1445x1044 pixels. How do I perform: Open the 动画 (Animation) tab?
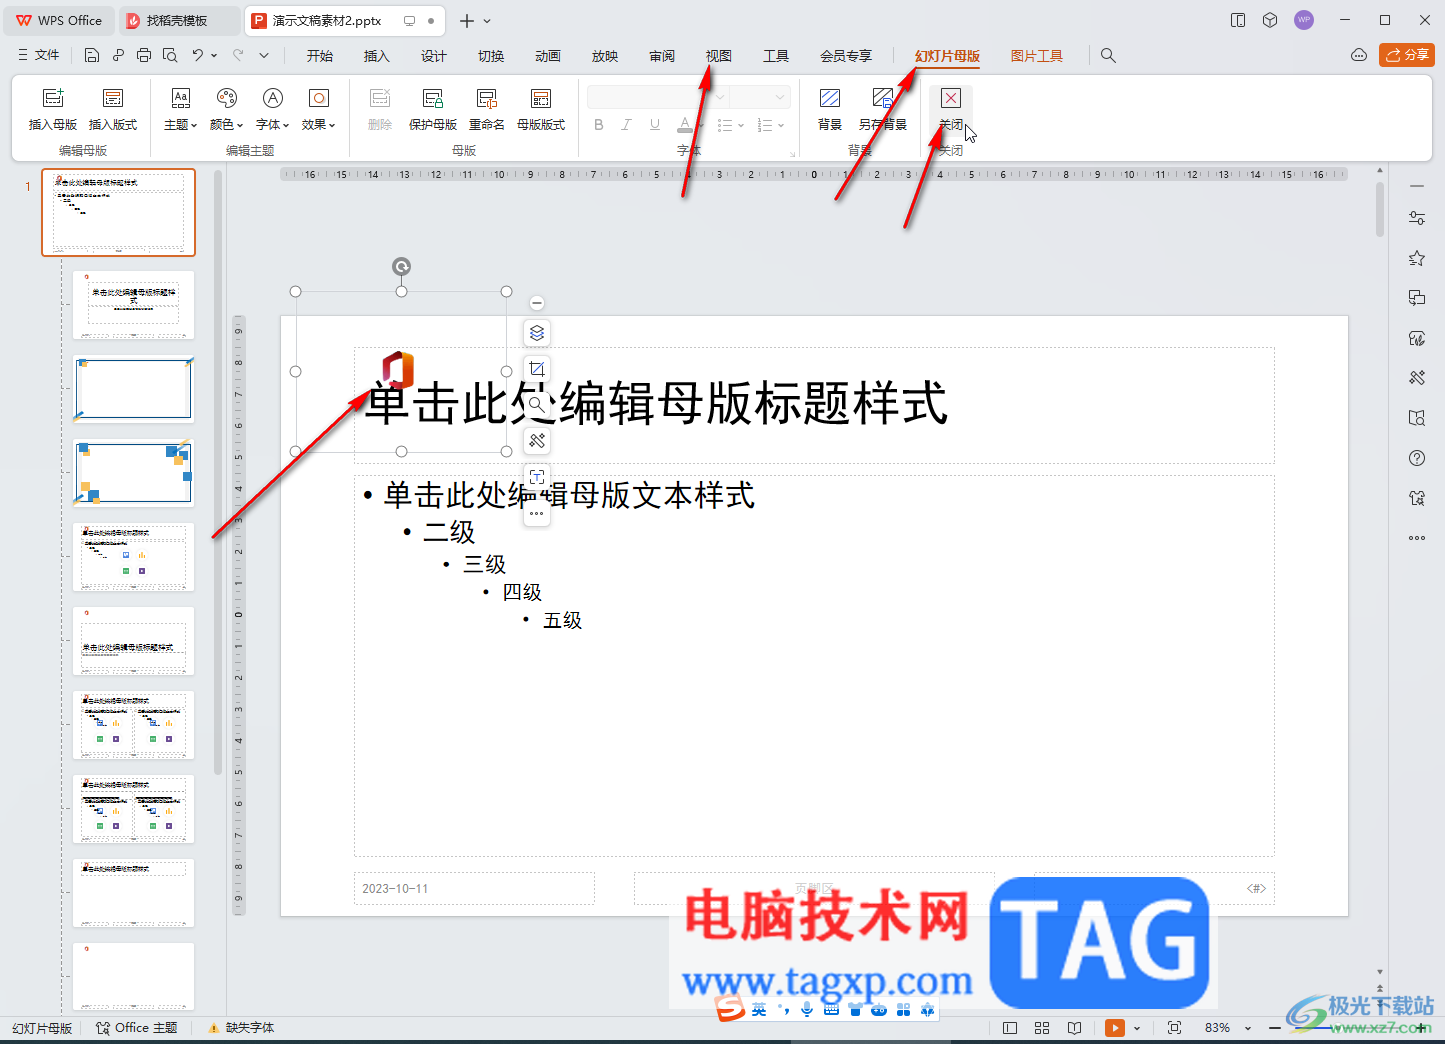click(548, 56)
